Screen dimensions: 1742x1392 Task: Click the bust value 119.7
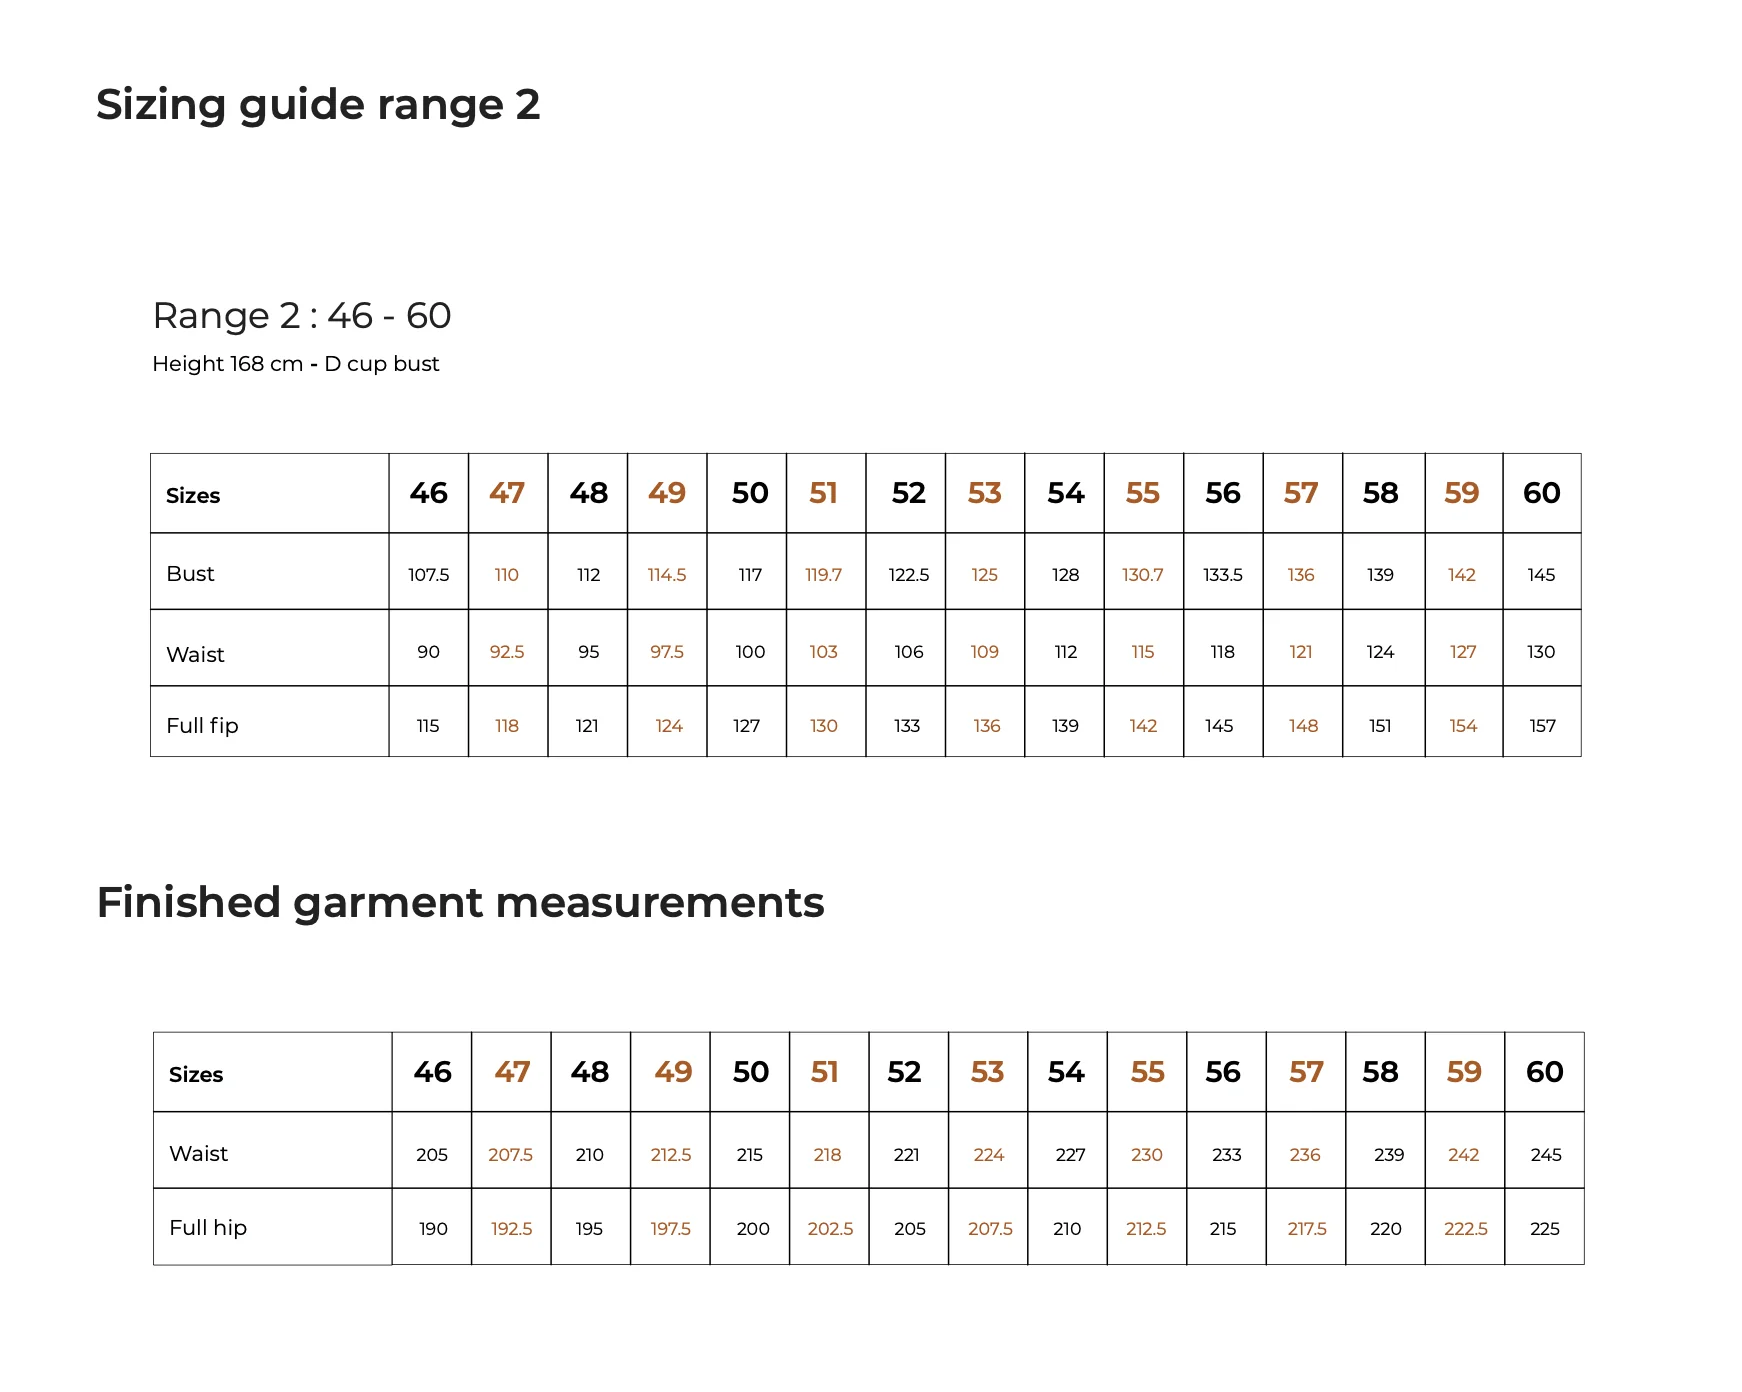click(x=823, y=575)
